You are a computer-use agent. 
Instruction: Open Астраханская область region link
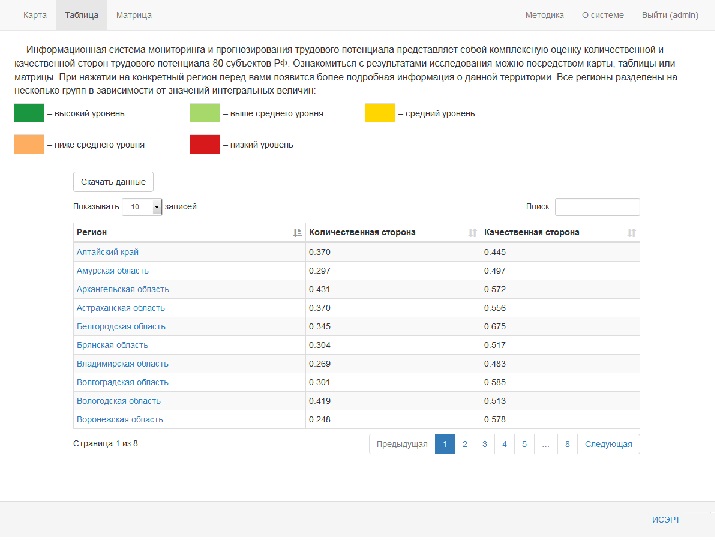(120, 308)
